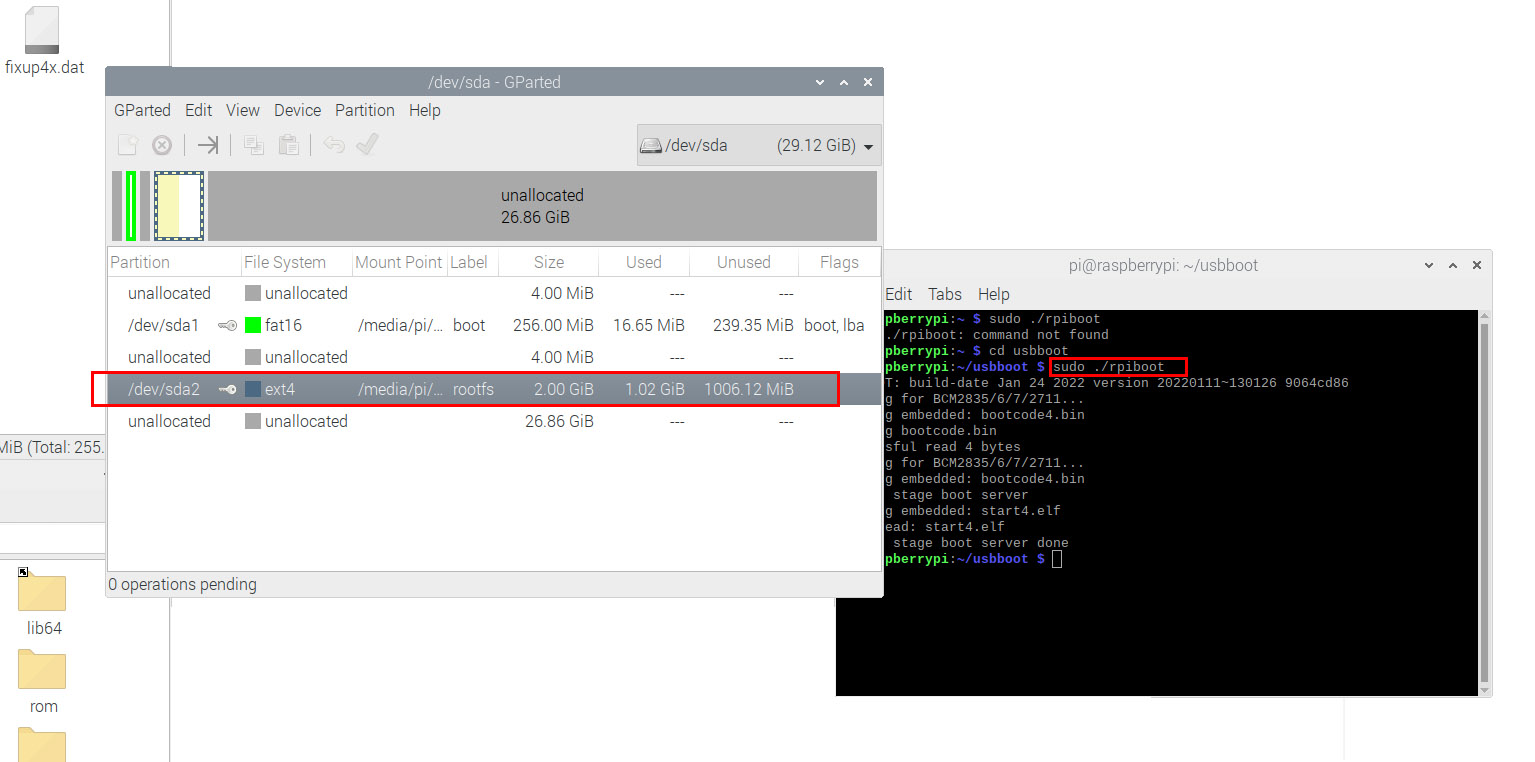Click the unallocated 26.86 GiB disk map block
The width and height of the screenshot is (1535, 762).
(542, 206)
